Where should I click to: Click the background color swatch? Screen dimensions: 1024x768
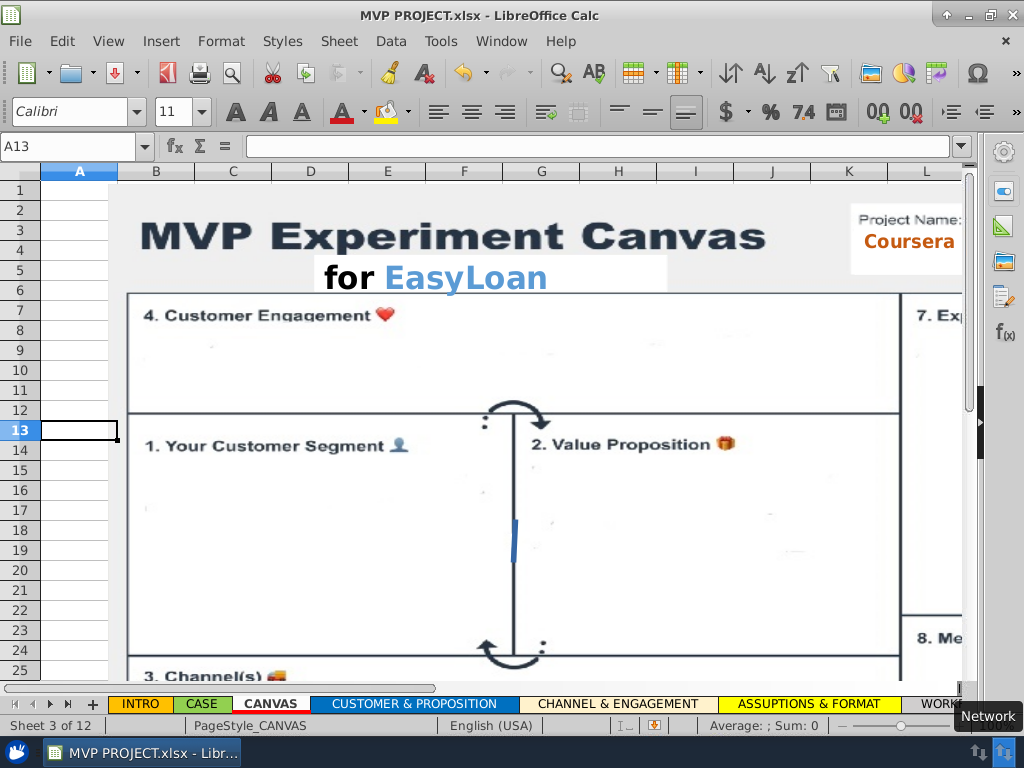coord(386,112)
